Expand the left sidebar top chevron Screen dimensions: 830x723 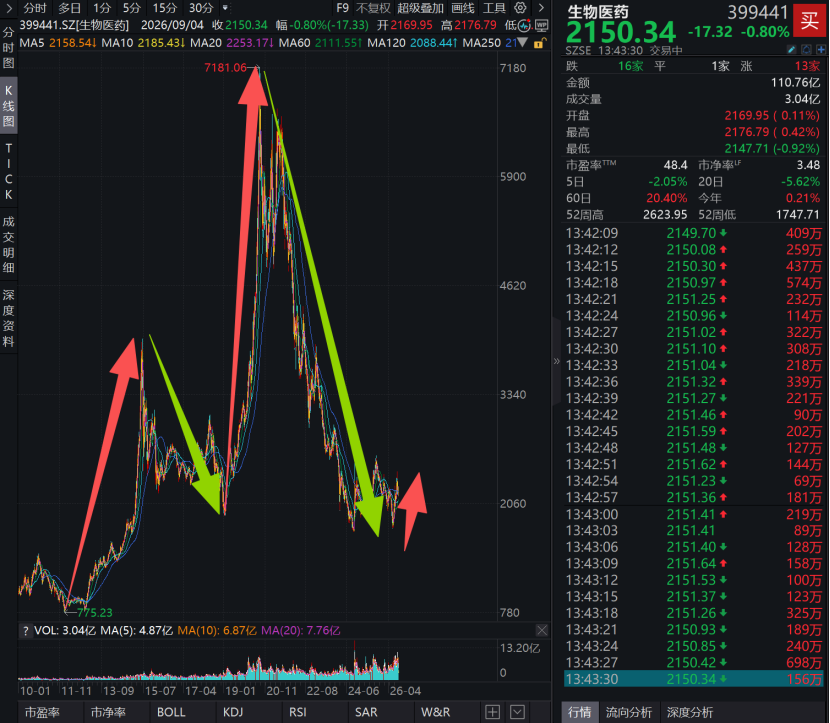[8, 8]
